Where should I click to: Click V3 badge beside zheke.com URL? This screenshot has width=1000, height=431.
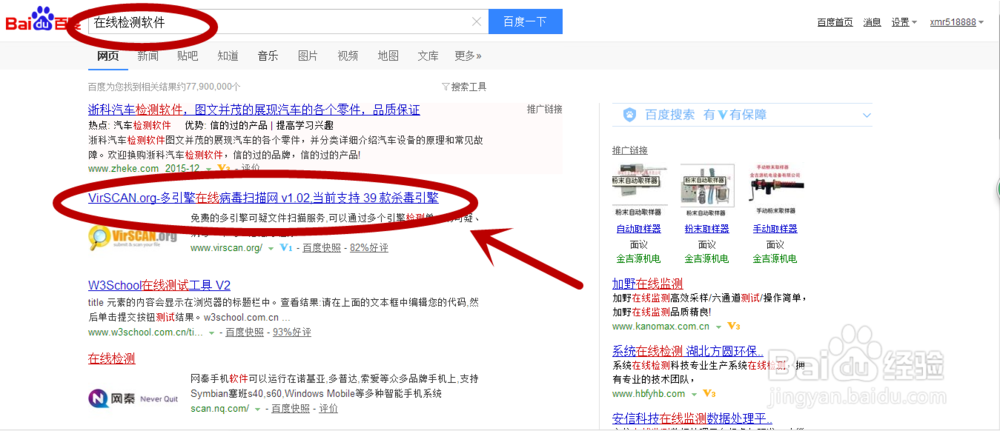(x=223, y=169)
